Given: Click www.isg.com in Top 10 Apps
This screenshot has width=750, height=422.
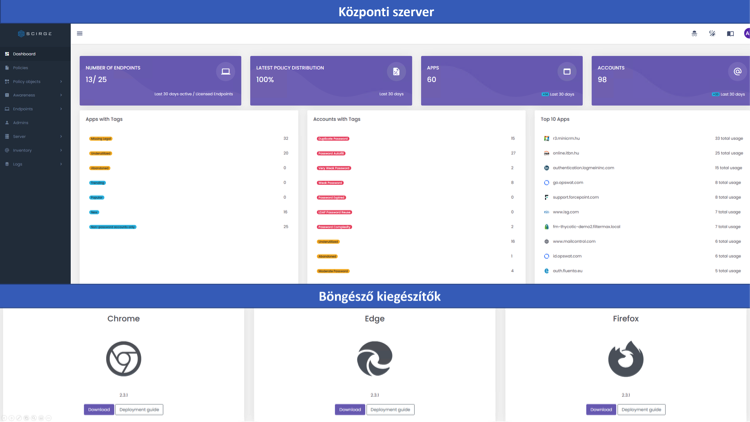Looking at the screenshot, I should click(566, 212).
